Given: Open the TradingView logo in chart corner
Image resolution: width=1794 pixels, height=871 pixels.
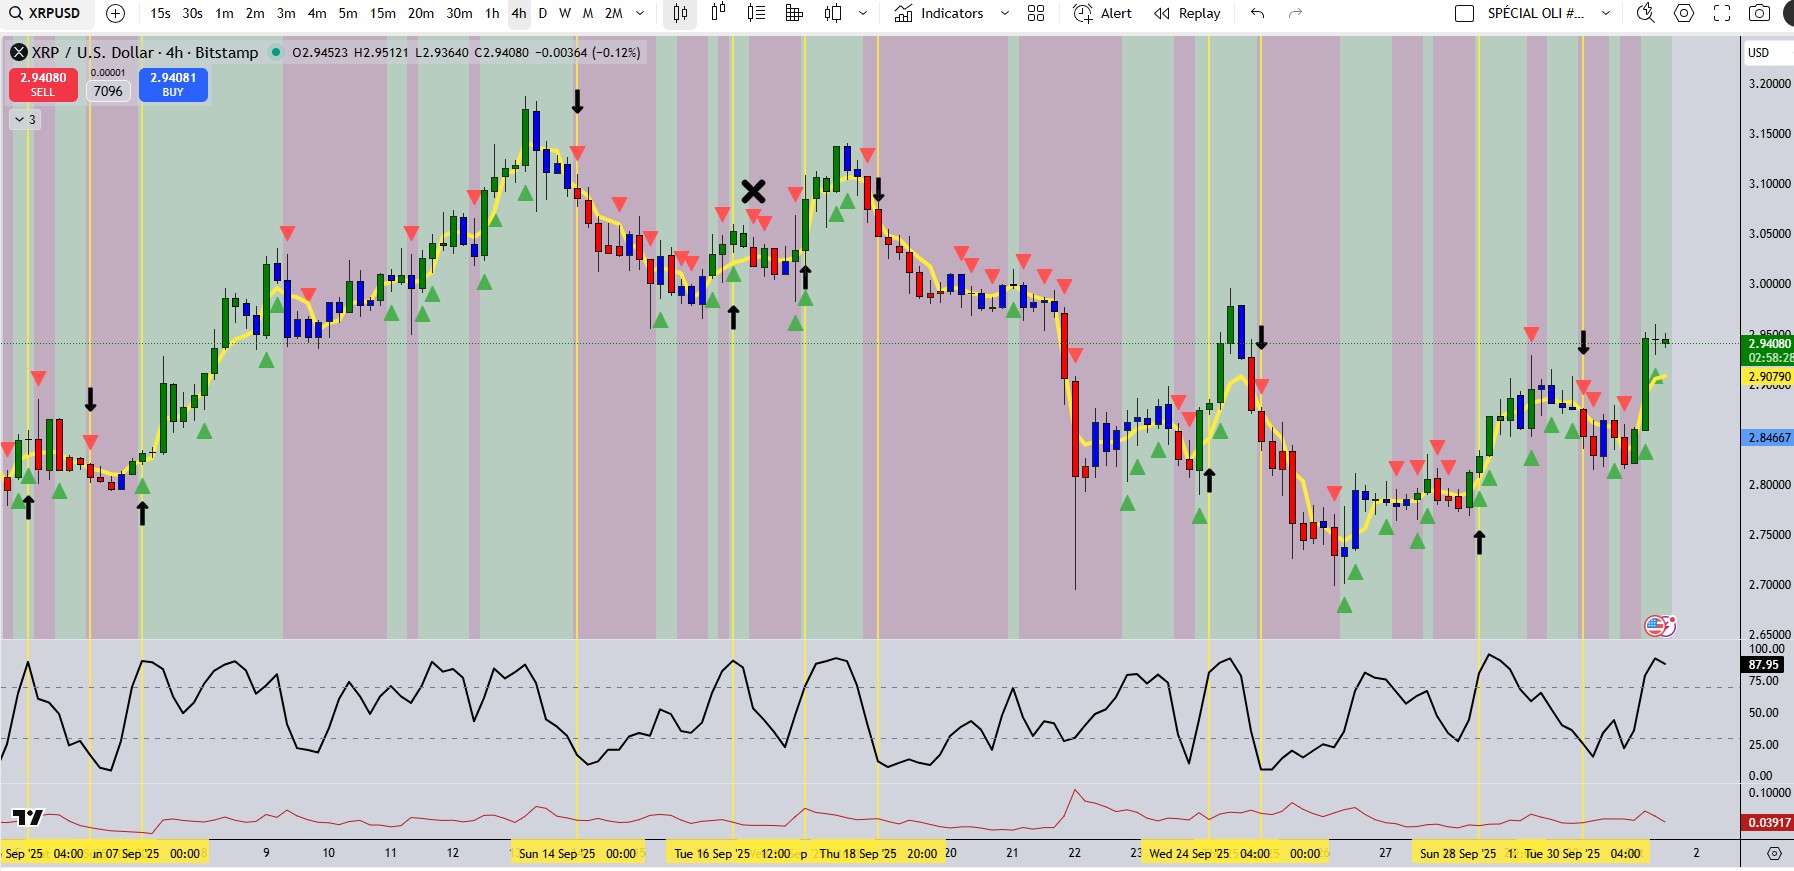Looking at the screenshot, I should tap(27, 817).
